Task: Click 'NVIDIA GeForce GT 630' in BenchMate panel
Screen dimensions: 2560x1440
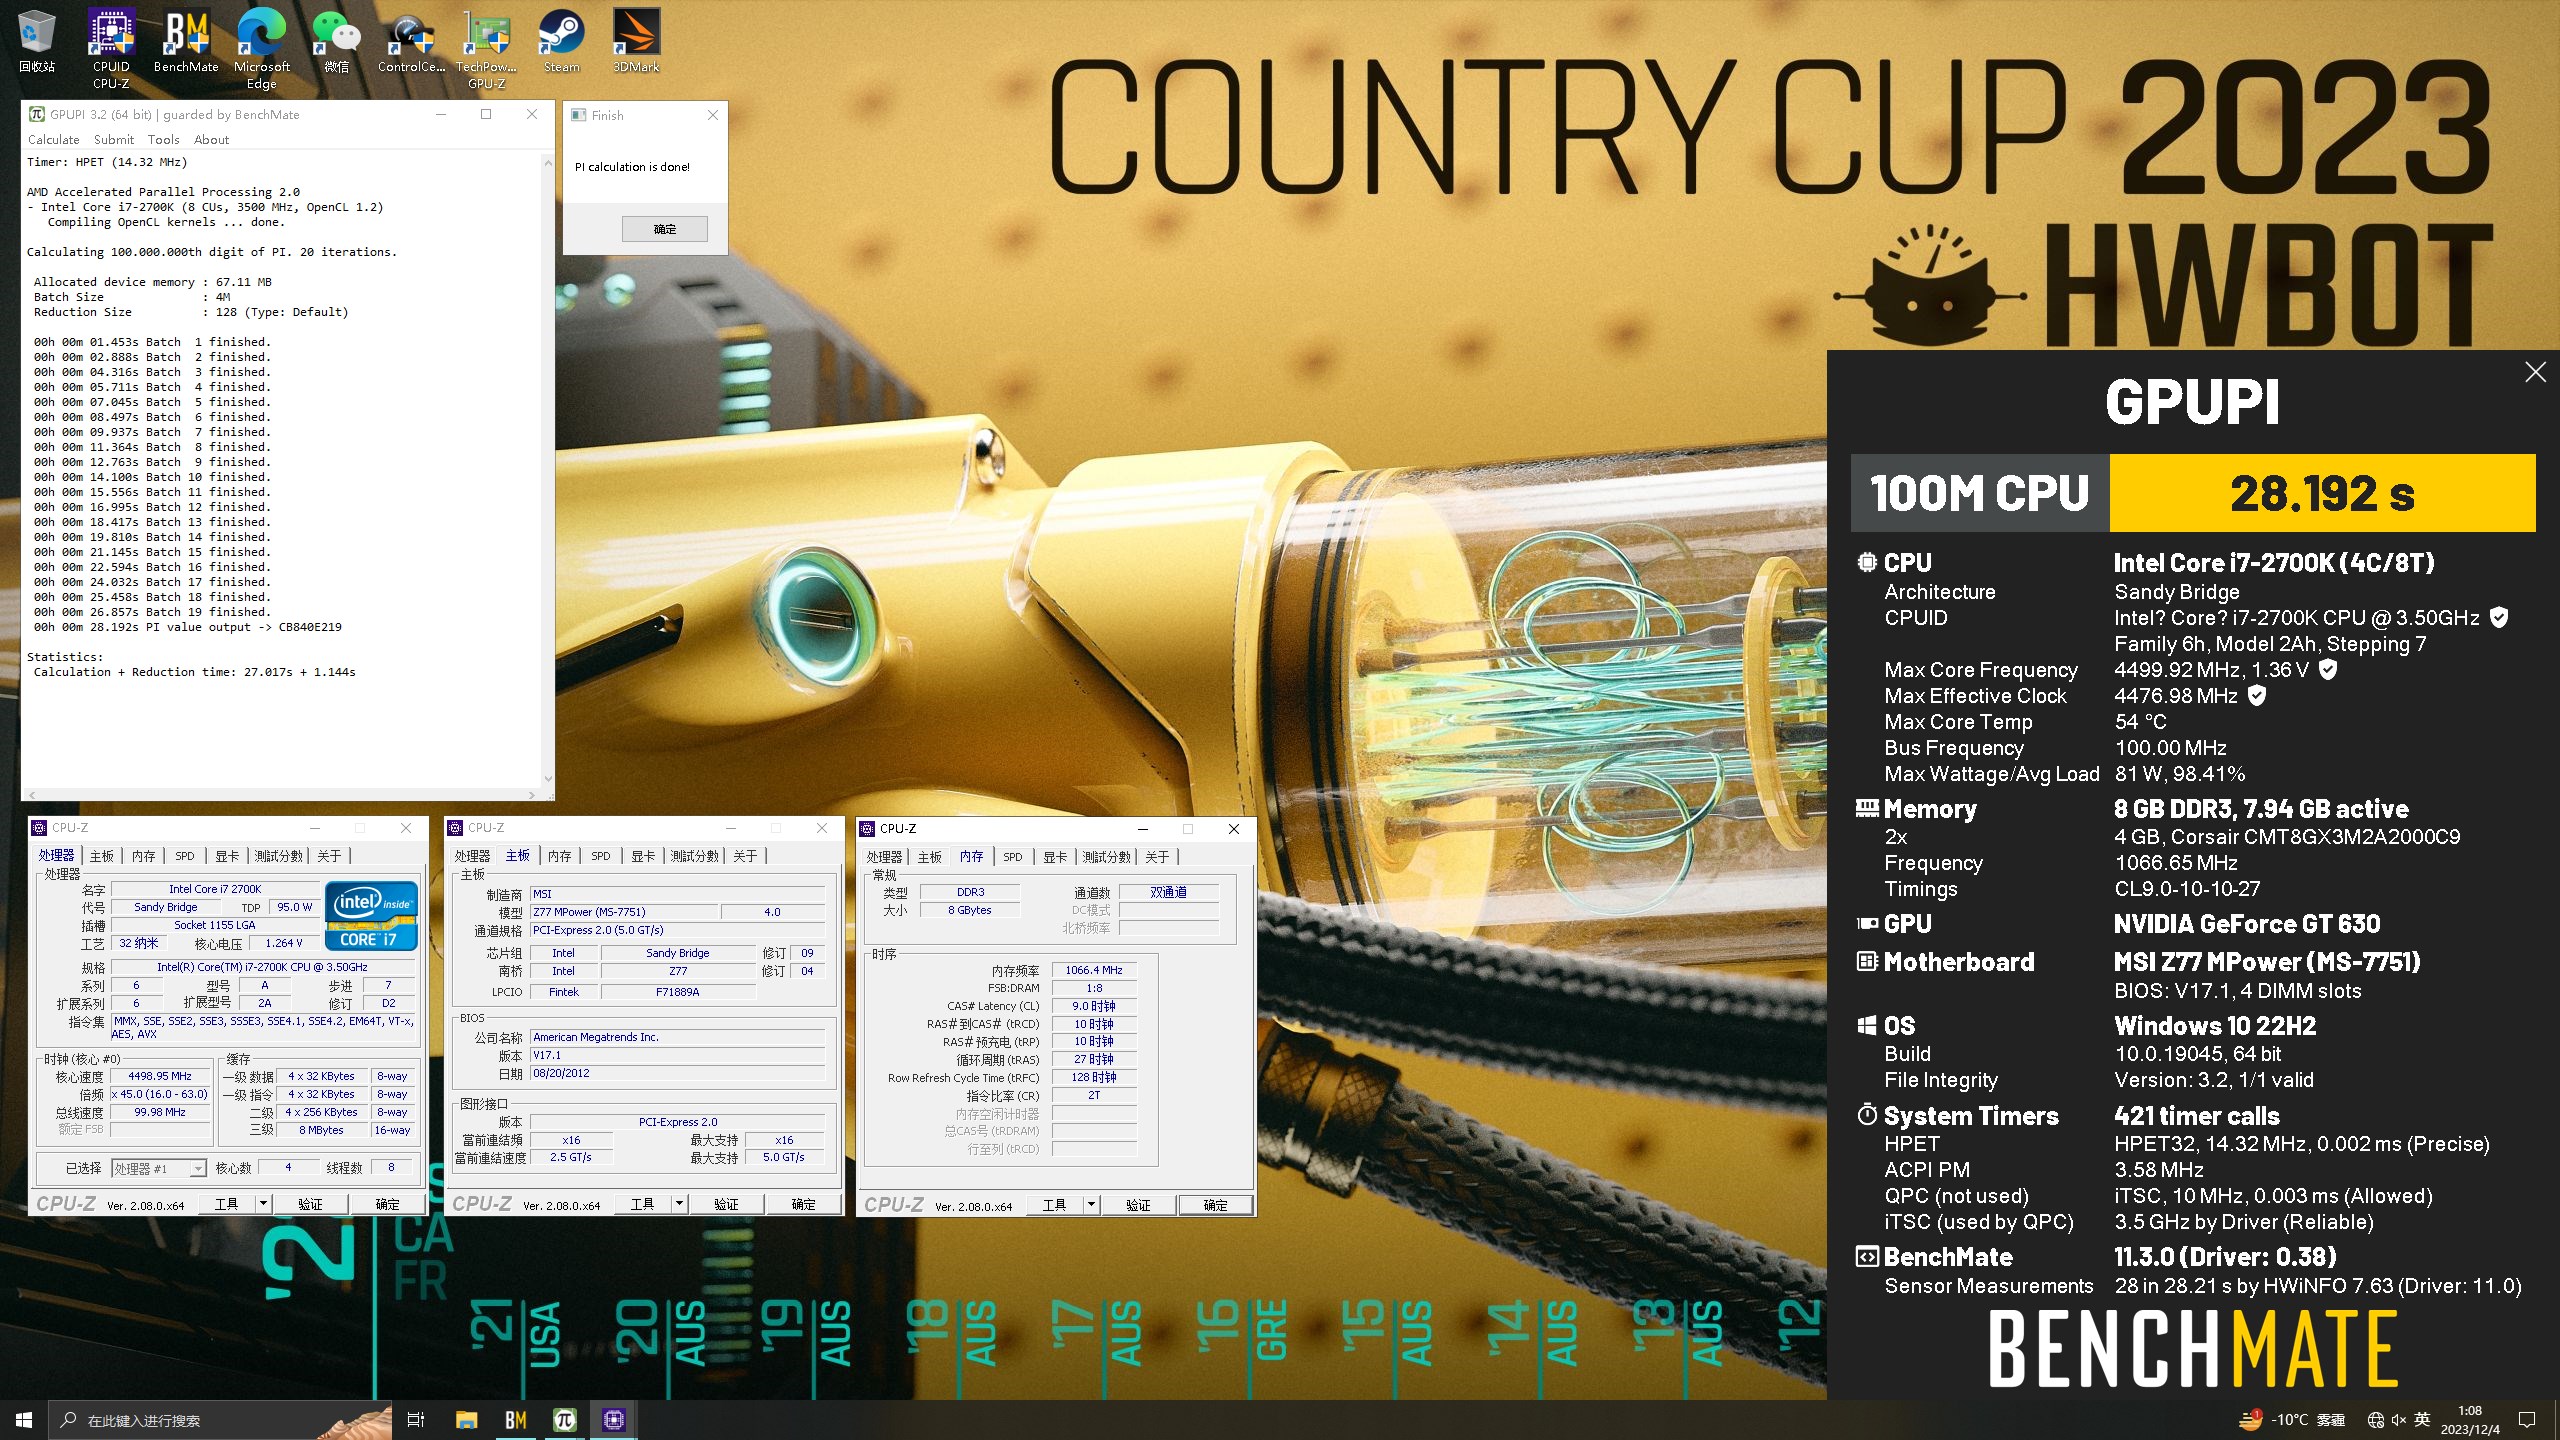Action: [2246, 924]
